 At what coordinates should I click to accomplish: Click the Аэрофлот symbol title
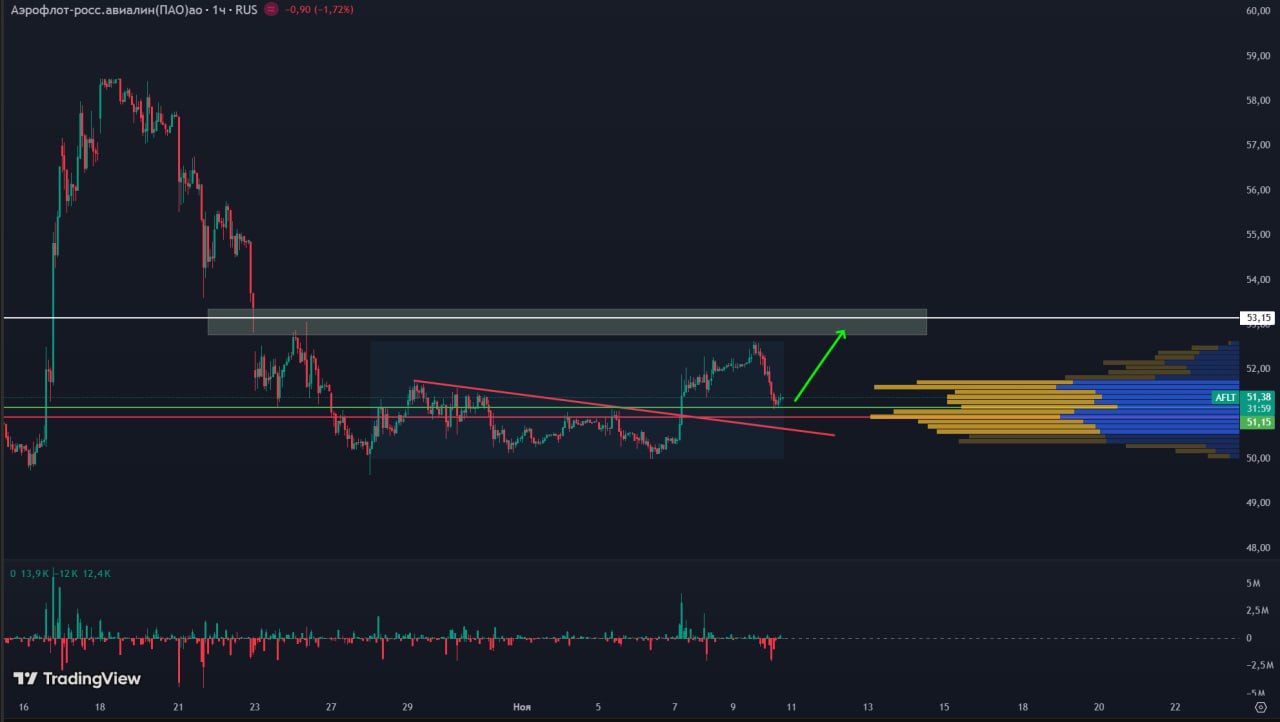[x=105, y=9]
